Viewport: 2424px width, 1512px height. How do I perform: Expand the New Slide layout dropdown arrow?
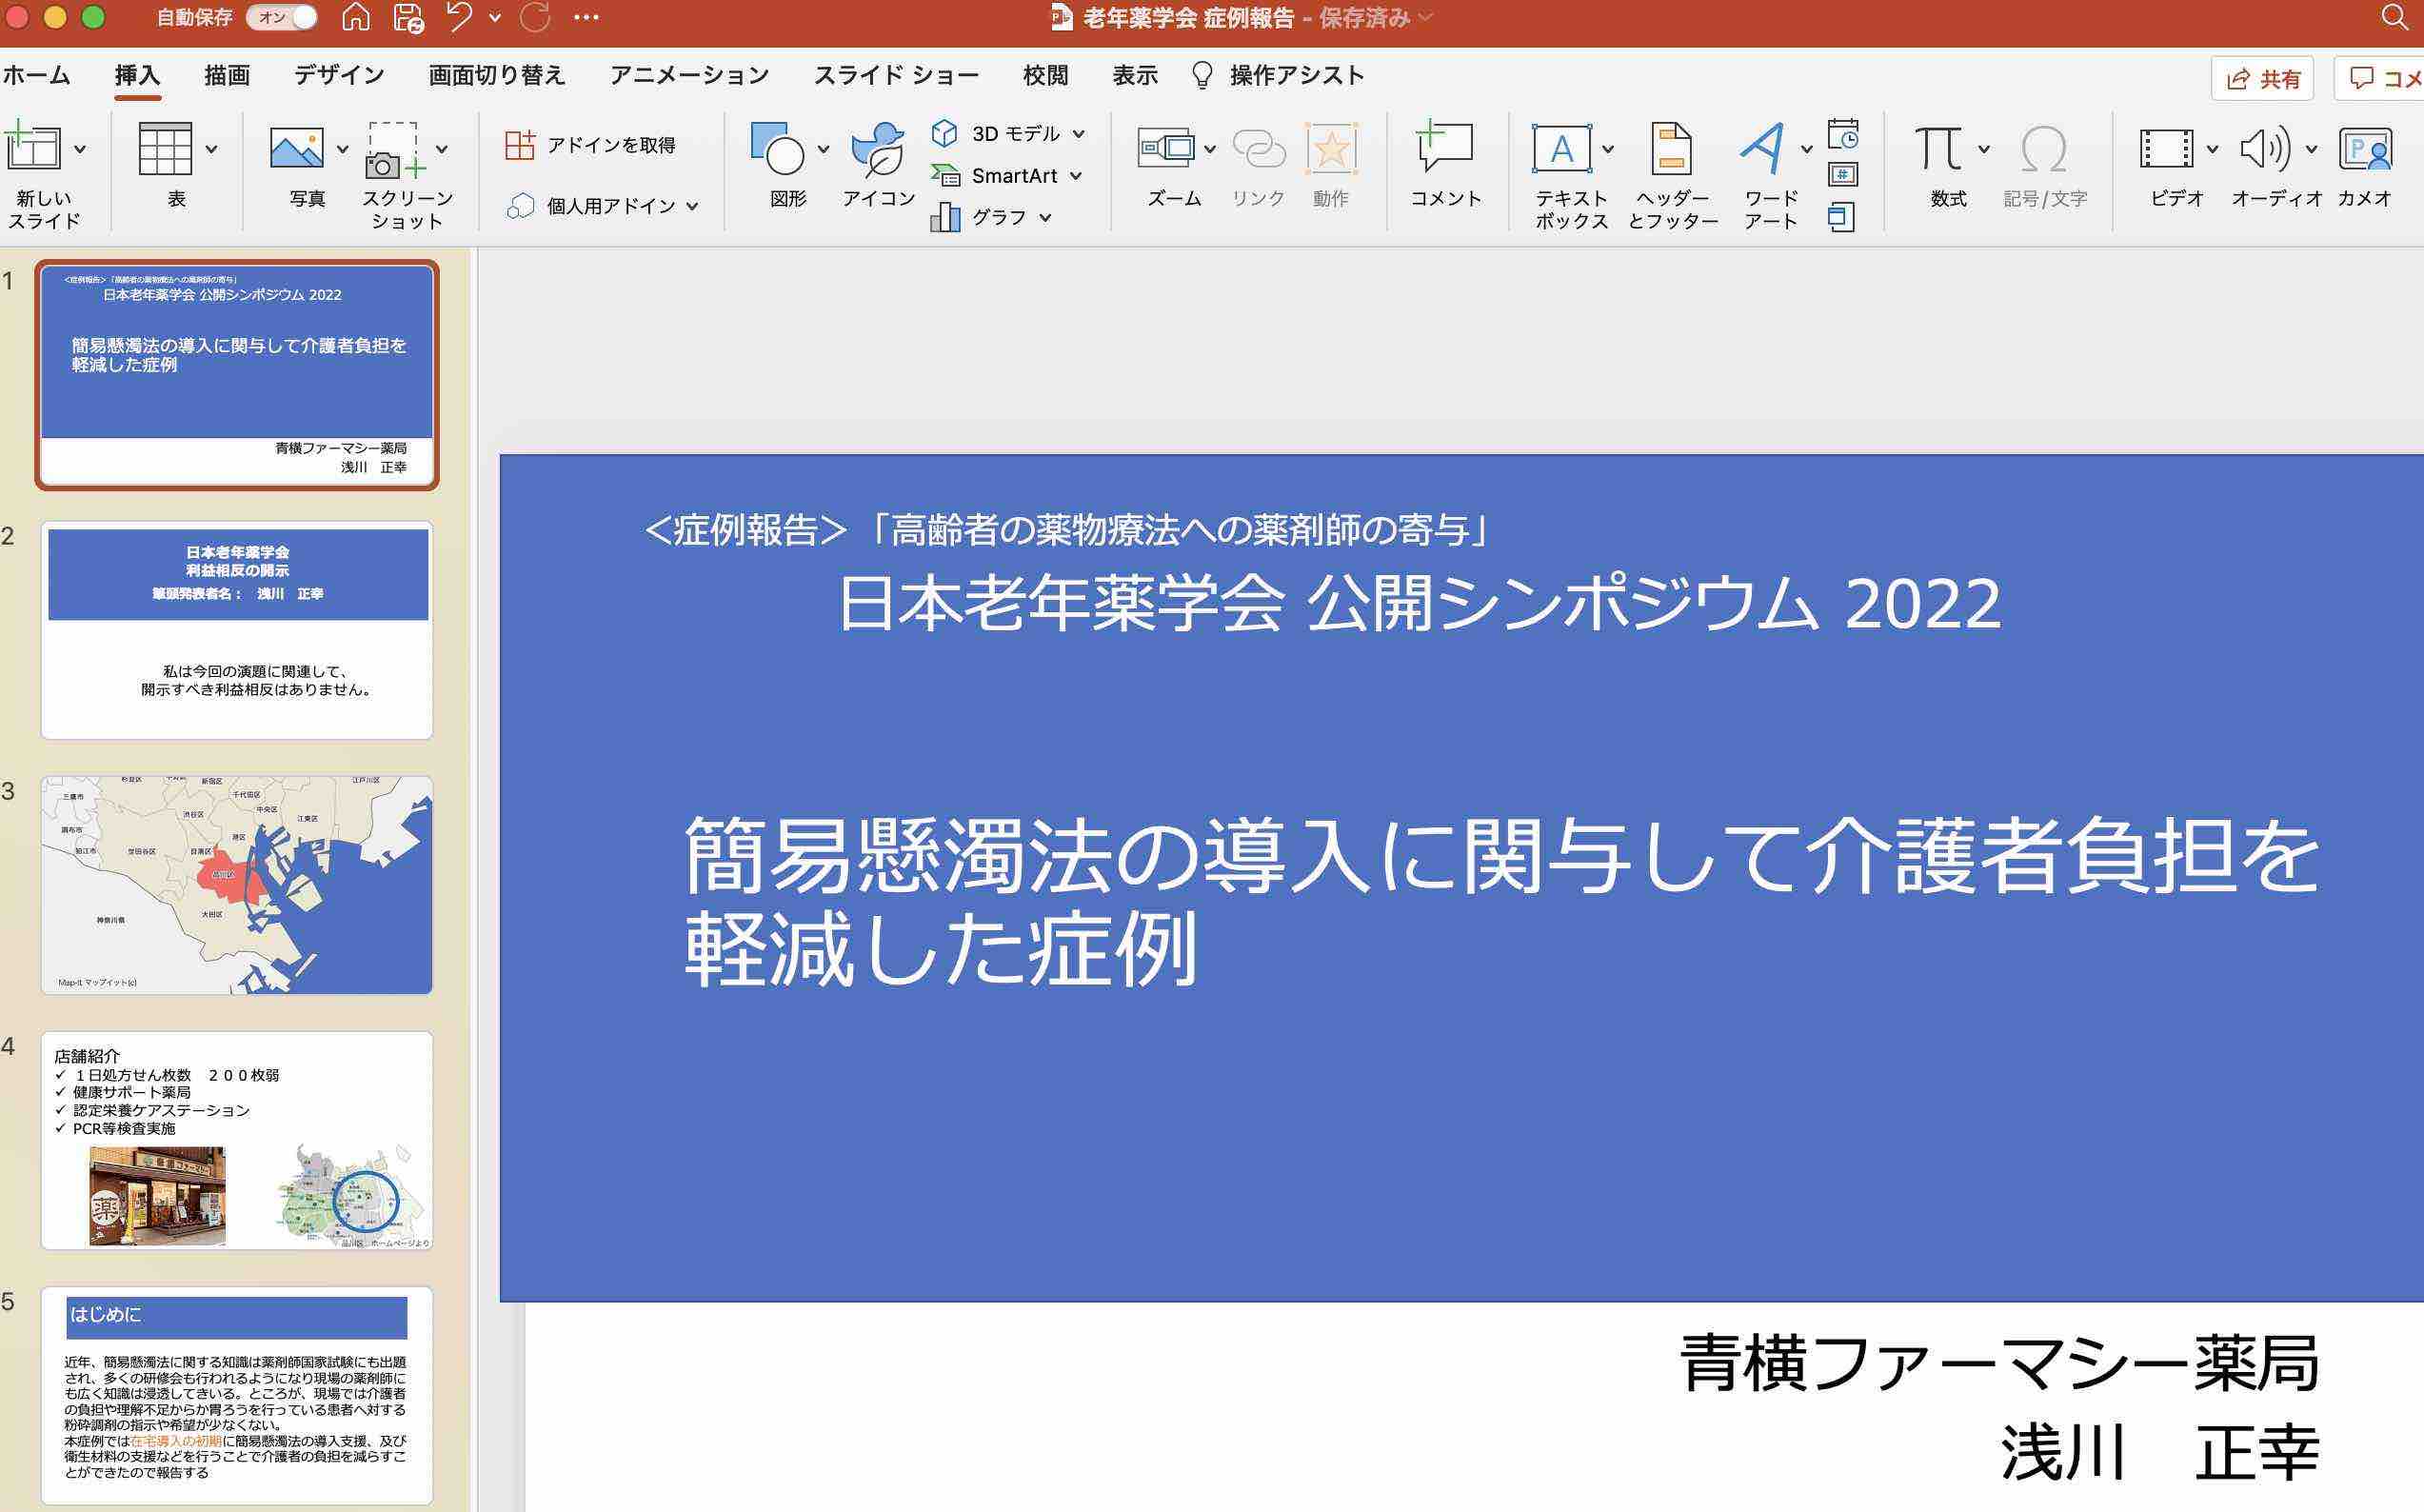point(80,149)
